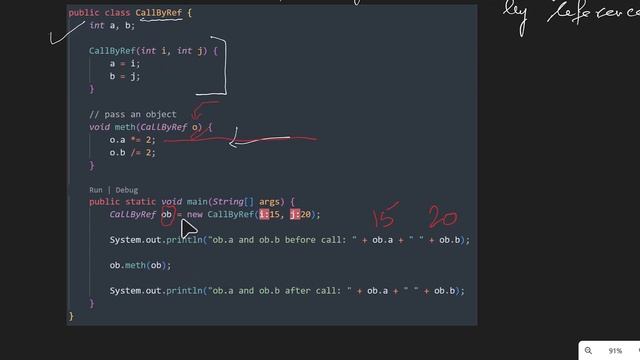Click the magnifier zoom icon near 91%
The height and width of the screenshot is (360, 640).
(588, 351)
